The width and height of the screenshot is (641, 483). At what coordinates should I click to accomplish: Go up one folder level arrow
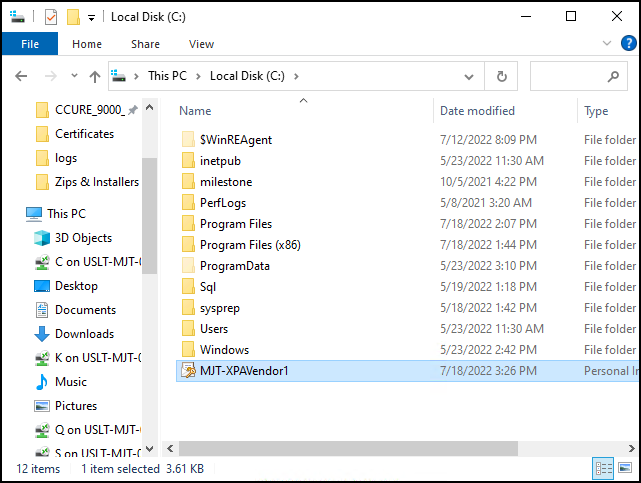[x=95, y=76]
